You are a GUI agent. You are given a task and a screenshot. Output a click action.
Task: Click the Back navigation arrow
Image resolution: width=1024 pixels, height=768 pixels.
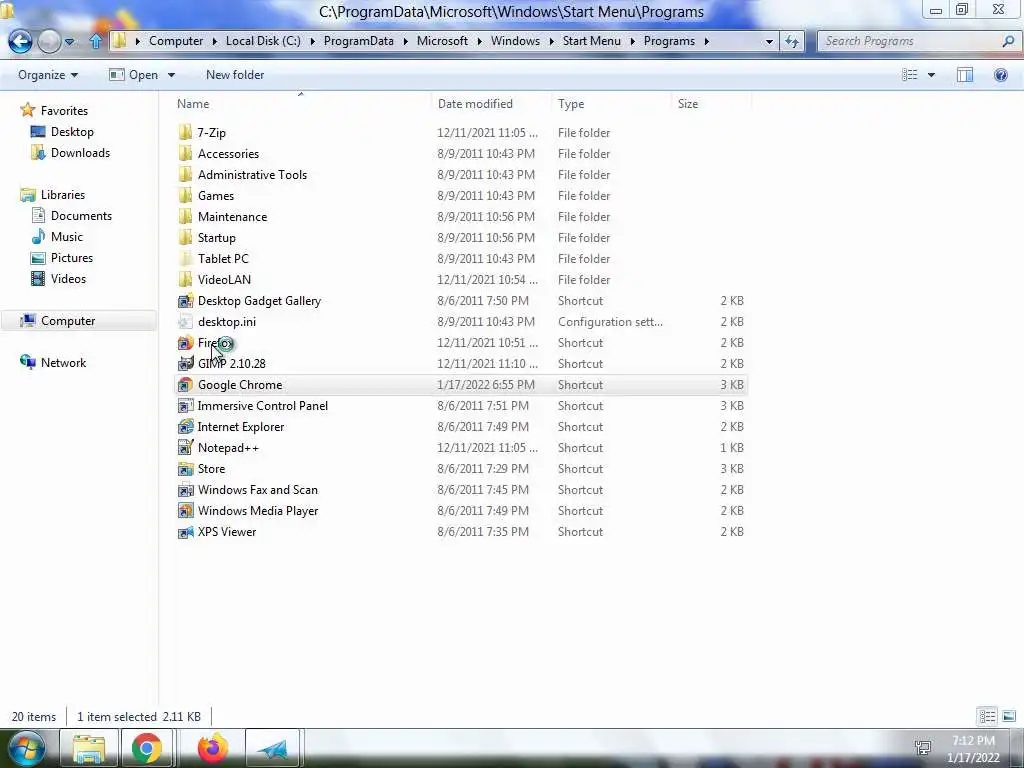point(20,41)
